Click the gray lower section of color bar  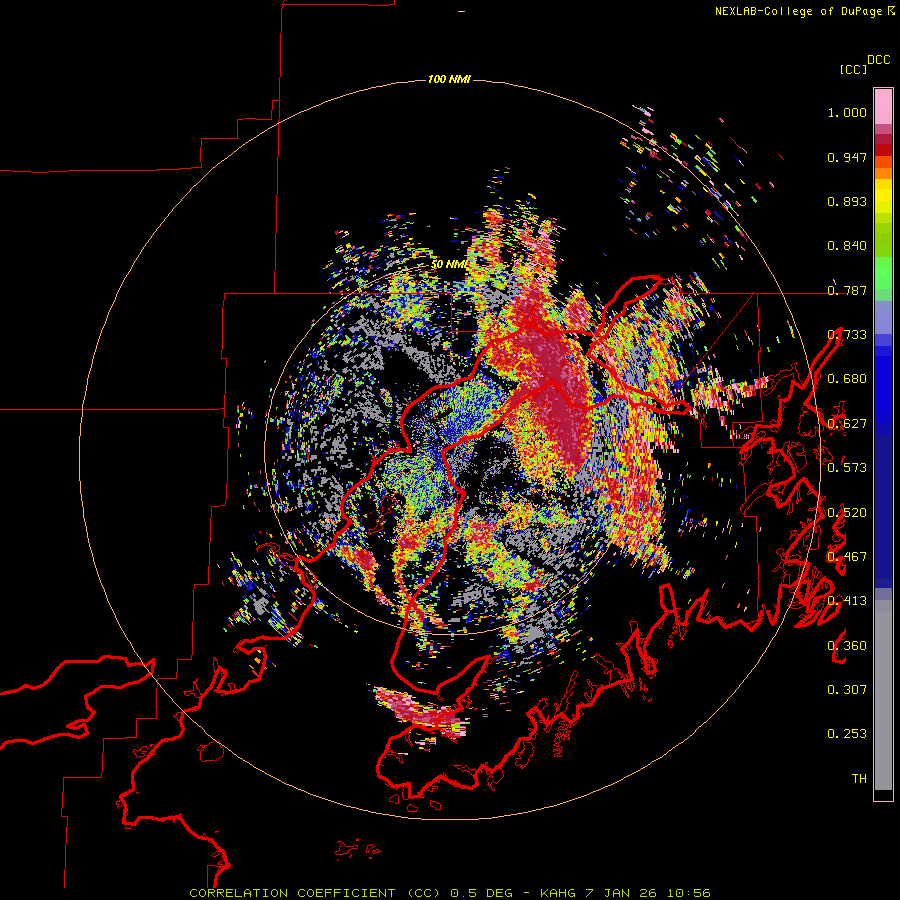coord(883,695)
